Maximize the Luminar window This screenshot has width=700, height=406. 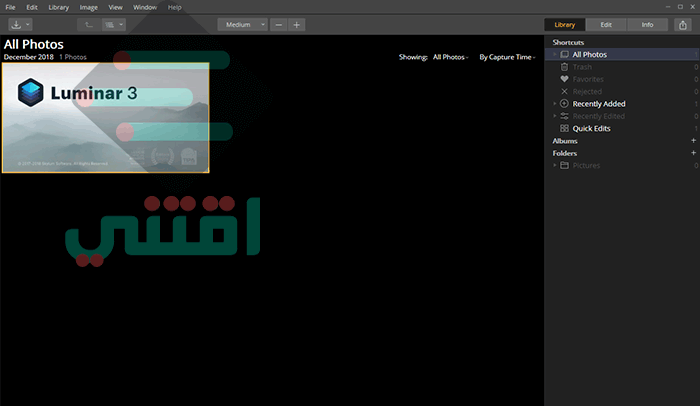pyautogui.click(x=680, y=7)
